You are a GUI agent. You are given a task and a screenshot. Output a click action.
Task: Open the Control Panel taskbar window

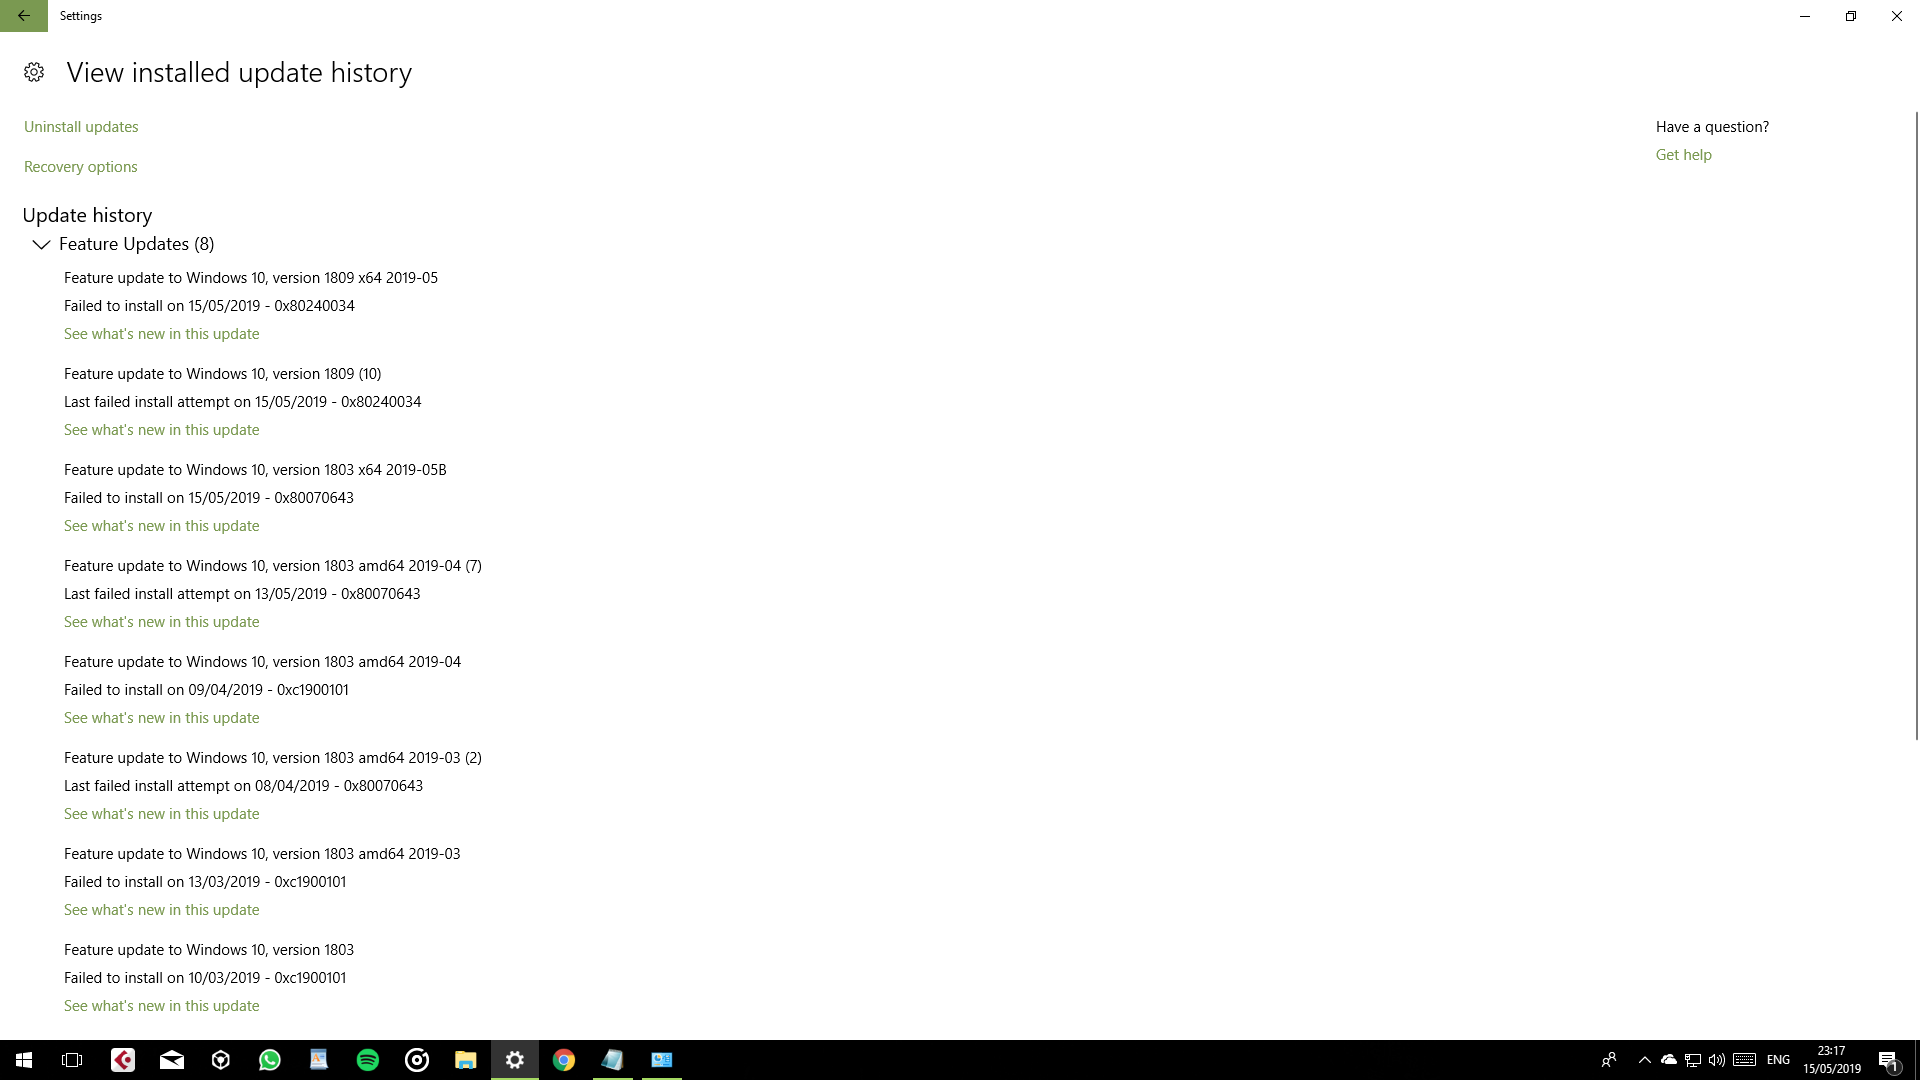[662, 1060]
